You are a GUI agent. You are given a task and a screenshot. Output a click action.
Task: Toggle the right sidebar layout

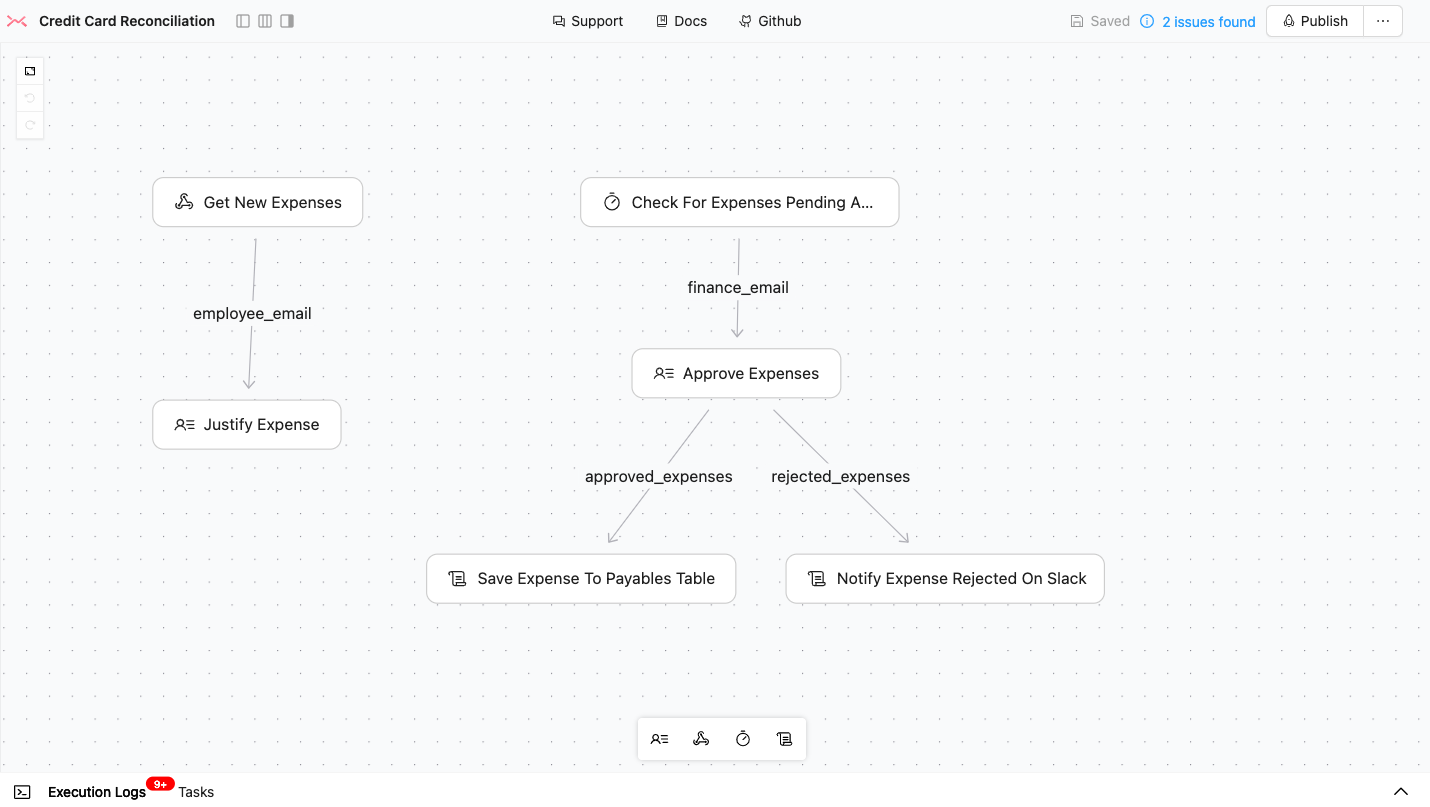click(x=287, y=21)
